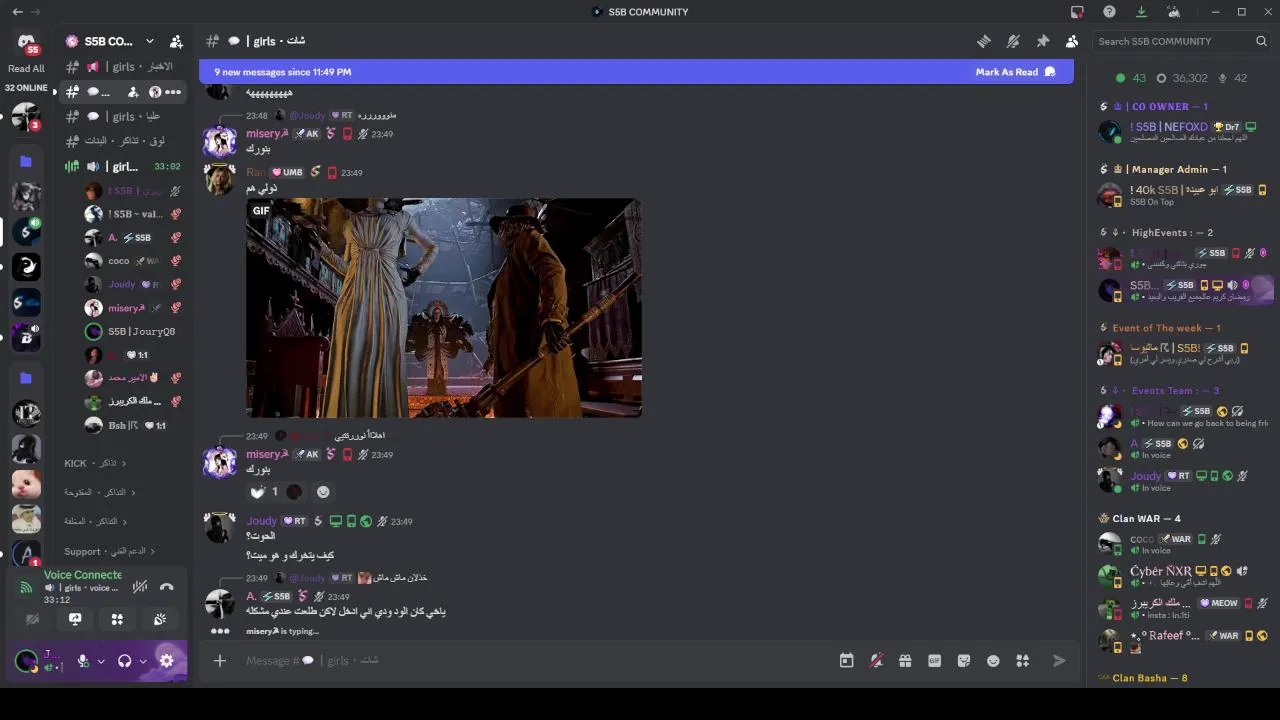Open the calendar event icon in message bar
Viewport: 1280px width, 720px height.
click(x=846, y=660)
